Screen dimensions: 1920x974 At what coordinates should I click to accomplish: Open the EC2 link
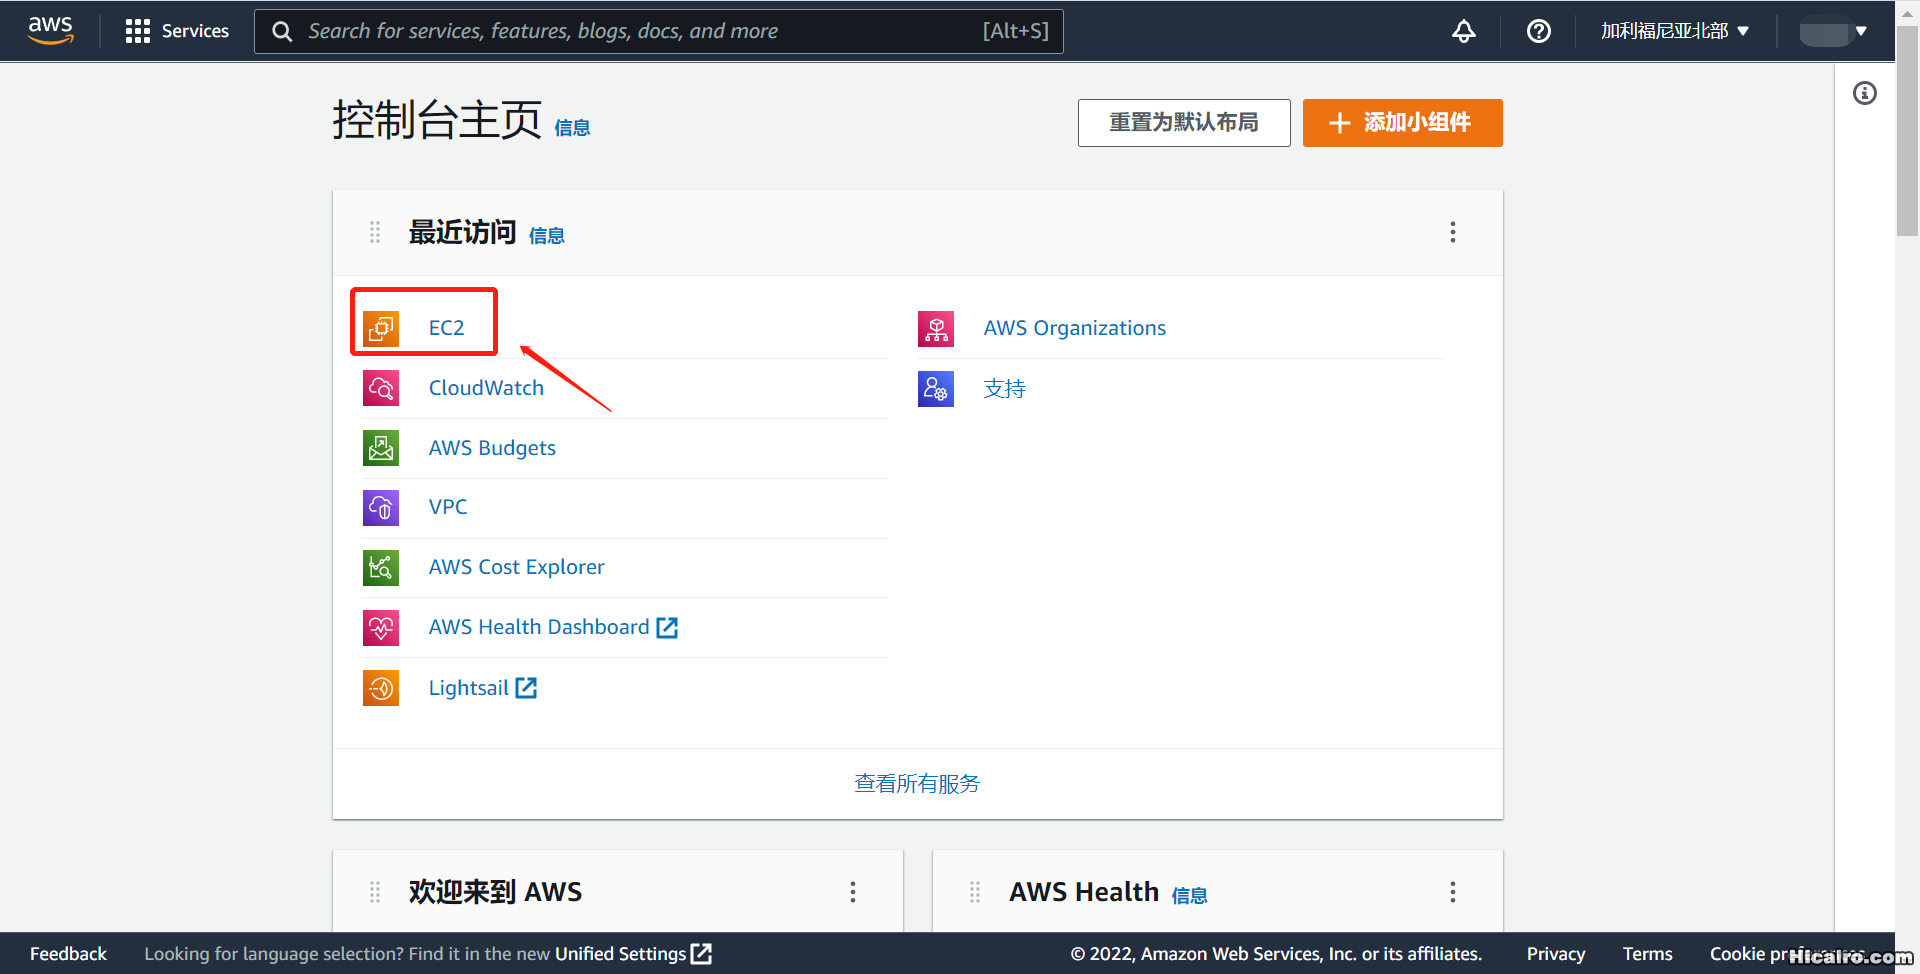pos(446,328)
